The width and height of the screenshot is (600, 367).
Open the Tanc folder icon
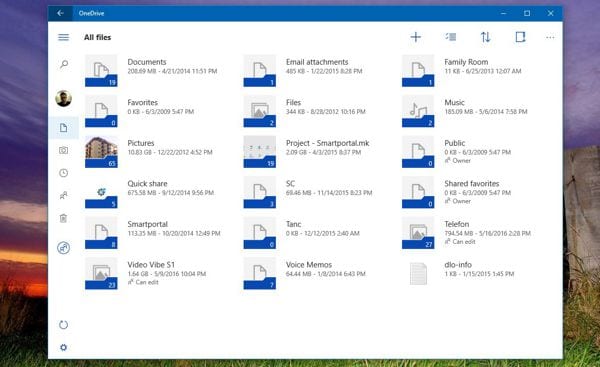(x=259, y=233)
